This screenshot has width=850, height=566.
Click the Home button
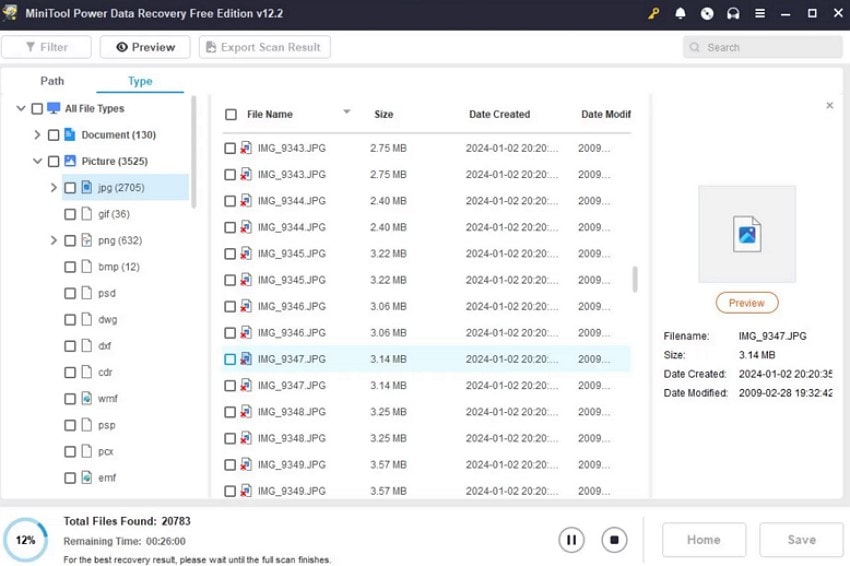(704, 540)
